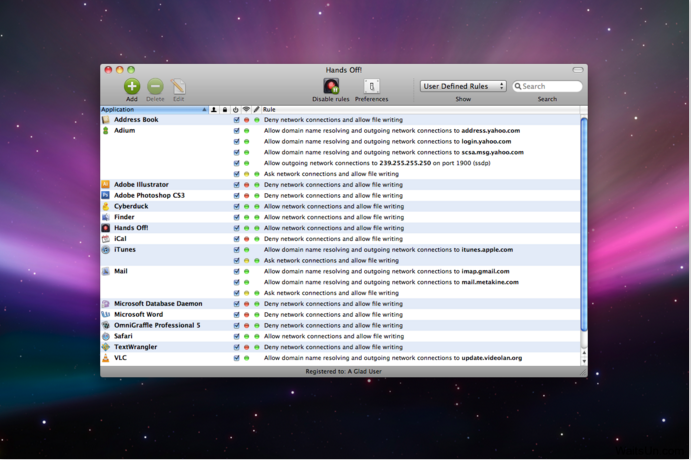Screen dimensions: 691x460
Task: Toggle the Microsoft Word rule checkbox
Action: [237, 315]
